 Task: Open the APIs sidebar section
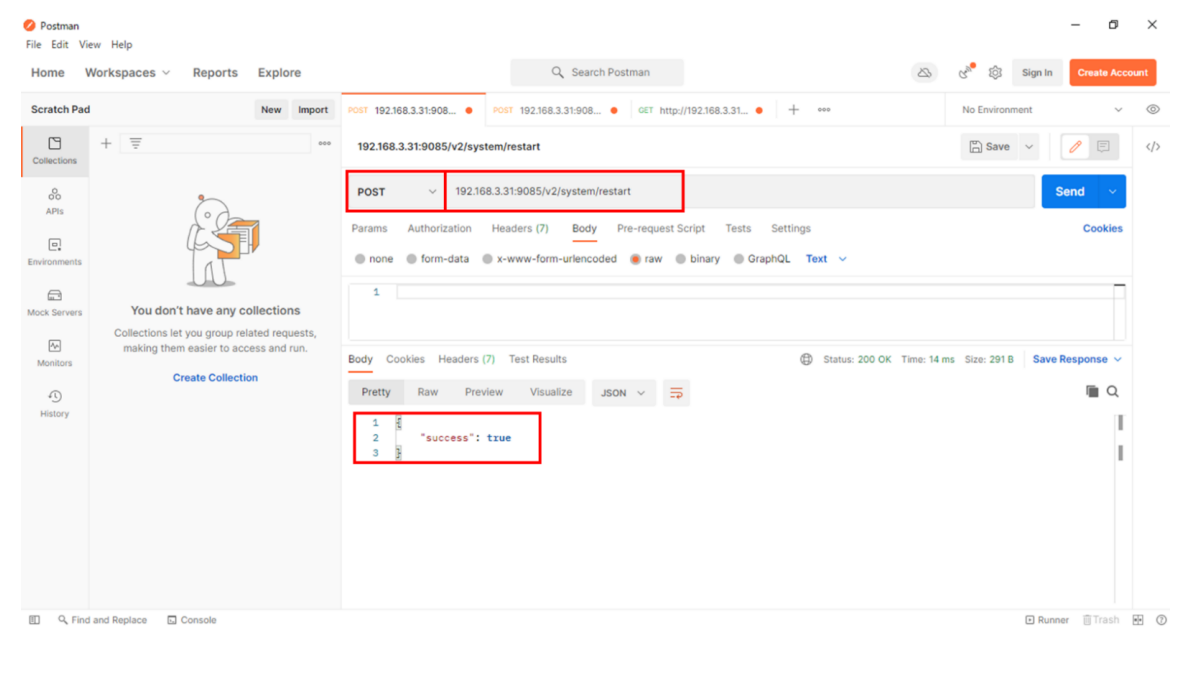pyautogui.click(x=54, y=201)
